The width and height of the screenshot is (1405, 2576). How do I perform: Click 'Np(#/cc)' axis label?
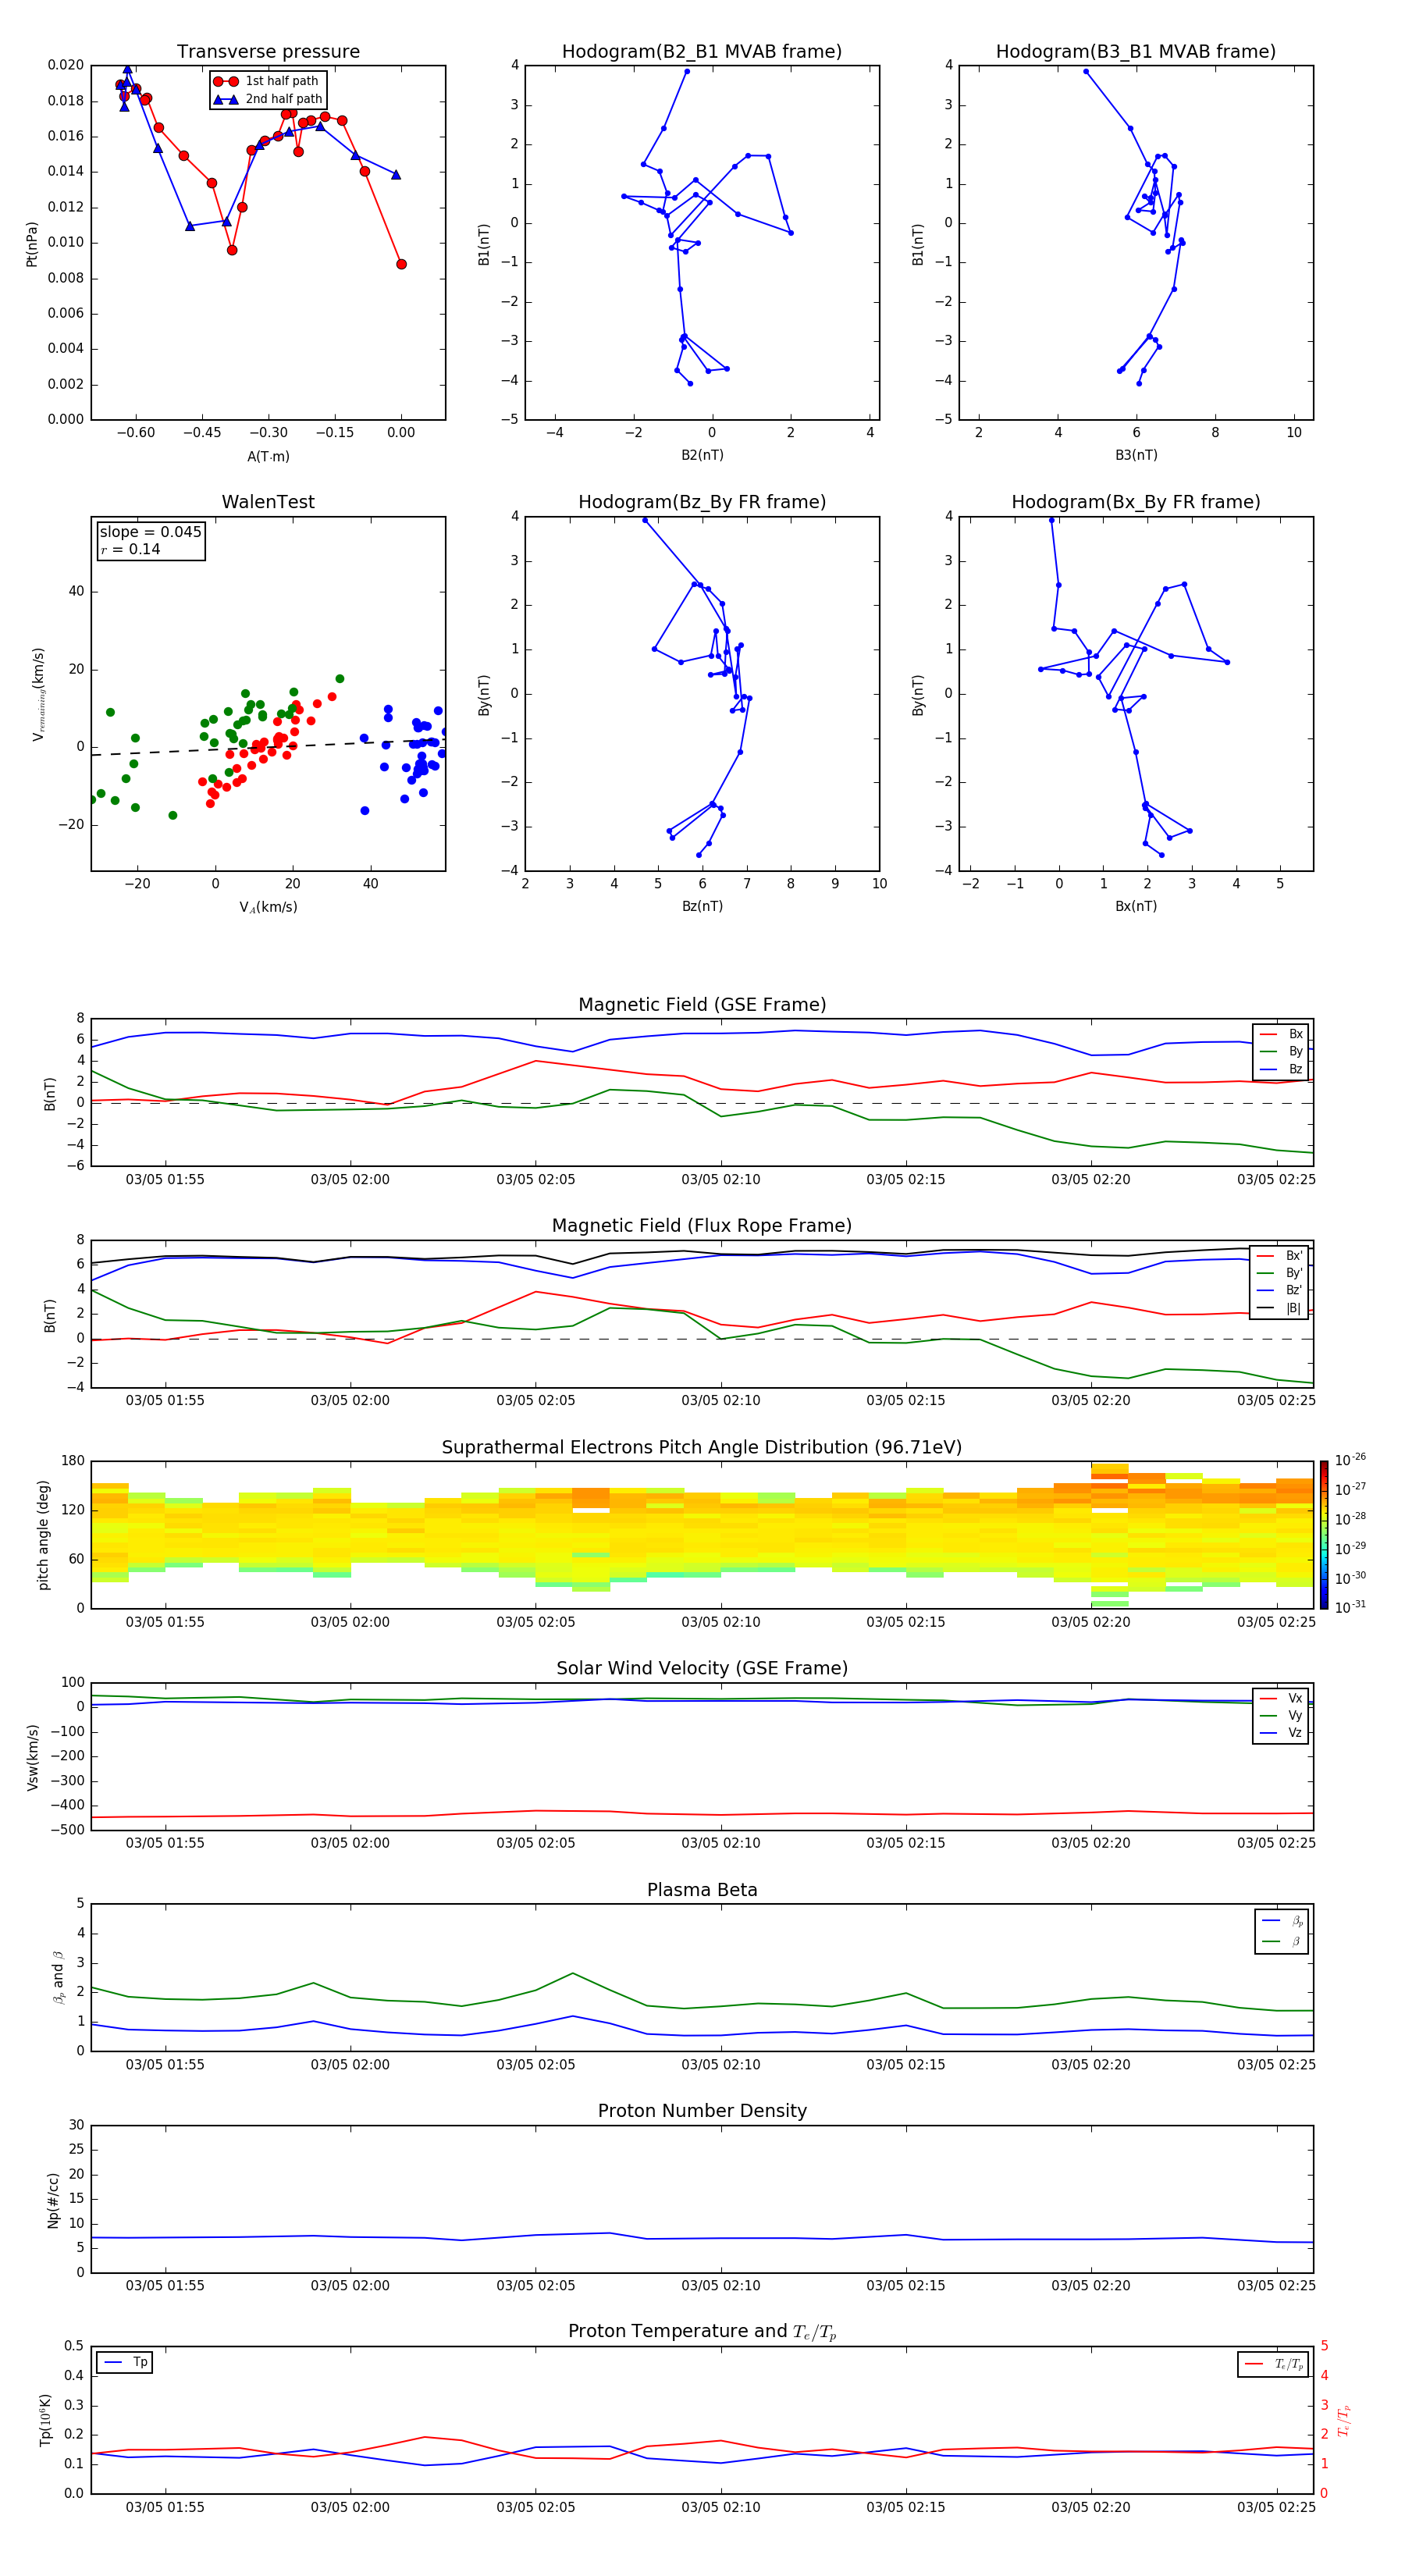point(54,2200)
